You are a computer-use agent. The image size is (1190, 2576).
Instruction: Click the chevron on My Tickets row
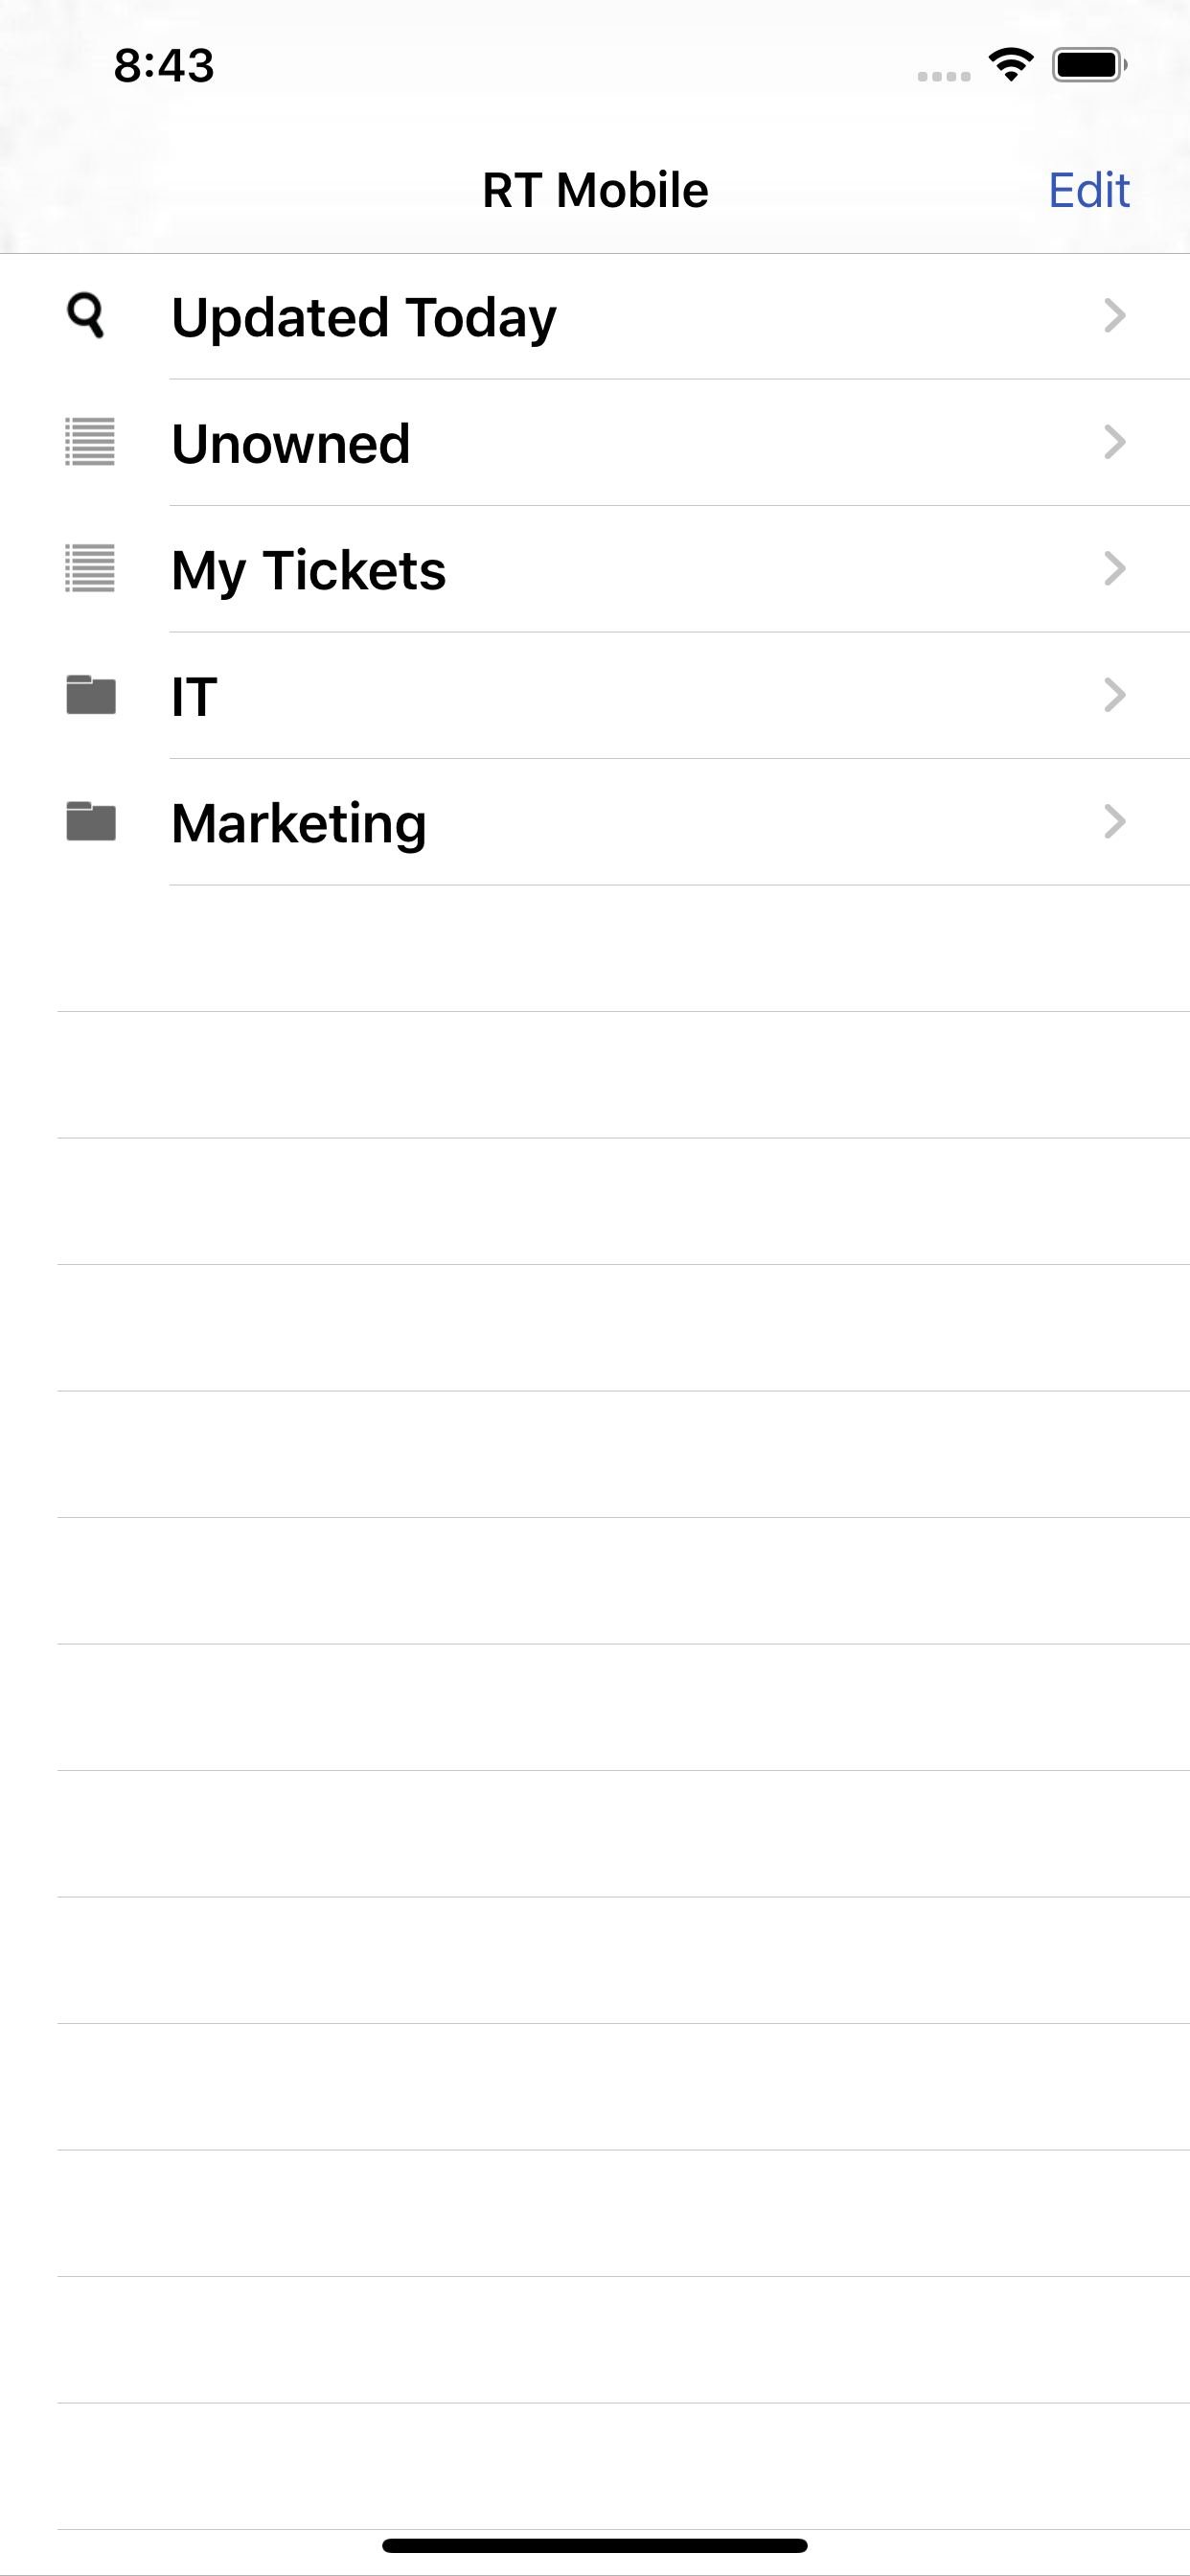coord(1115,569)
